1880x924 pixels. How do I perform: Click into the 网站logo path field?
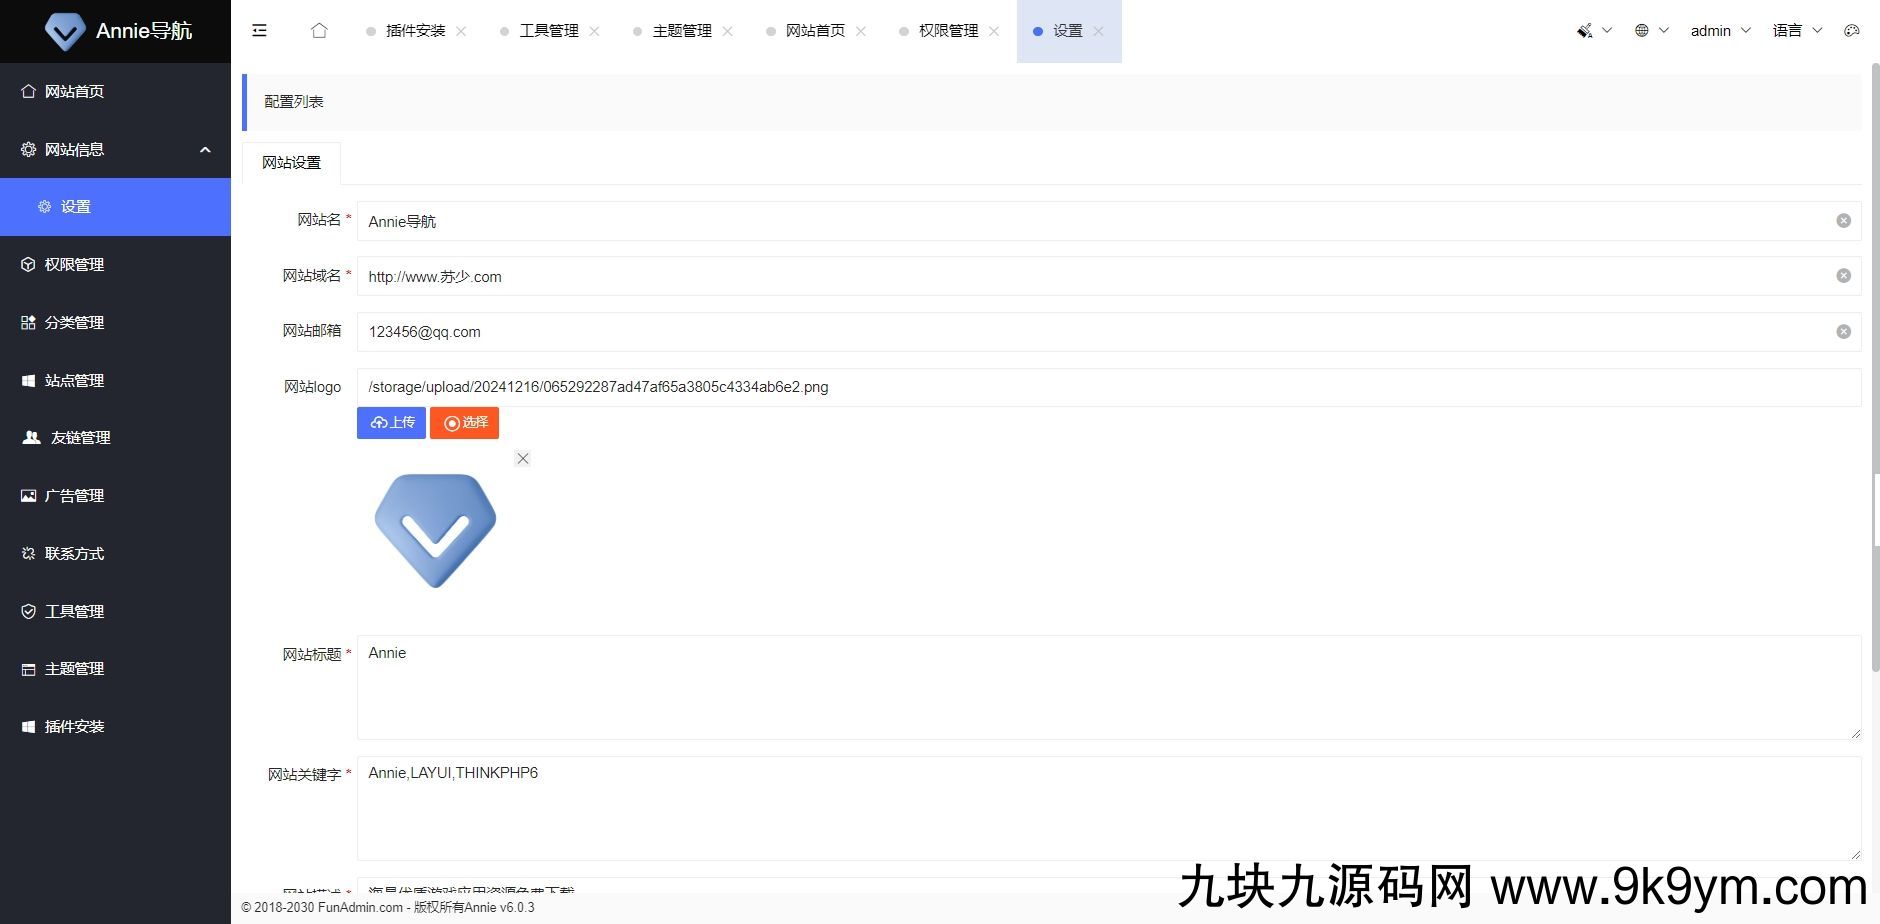(1108, 387)
